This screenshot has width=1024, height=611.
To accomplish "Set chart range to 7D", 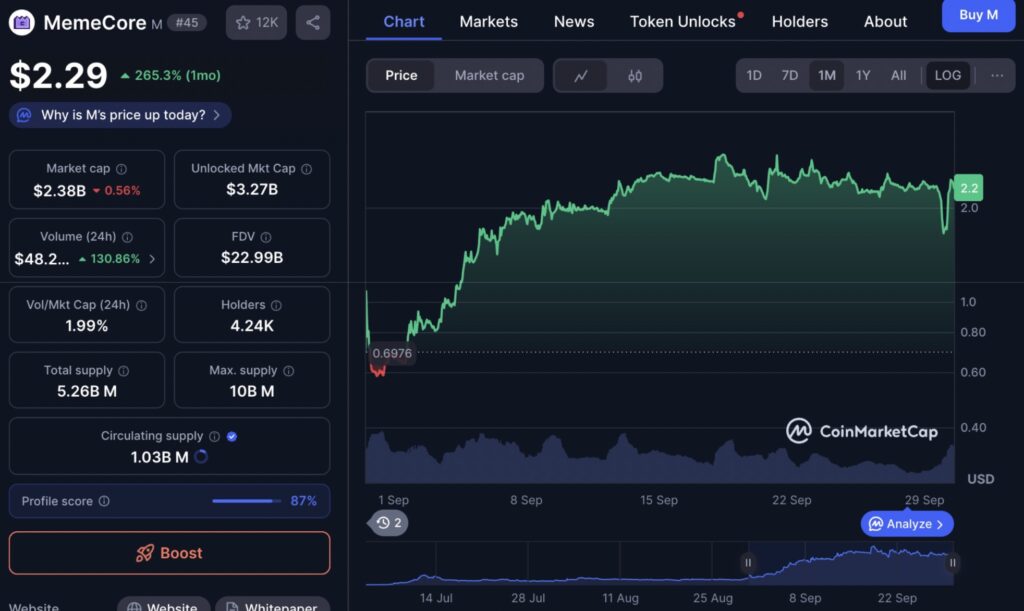I will [790, 76].
